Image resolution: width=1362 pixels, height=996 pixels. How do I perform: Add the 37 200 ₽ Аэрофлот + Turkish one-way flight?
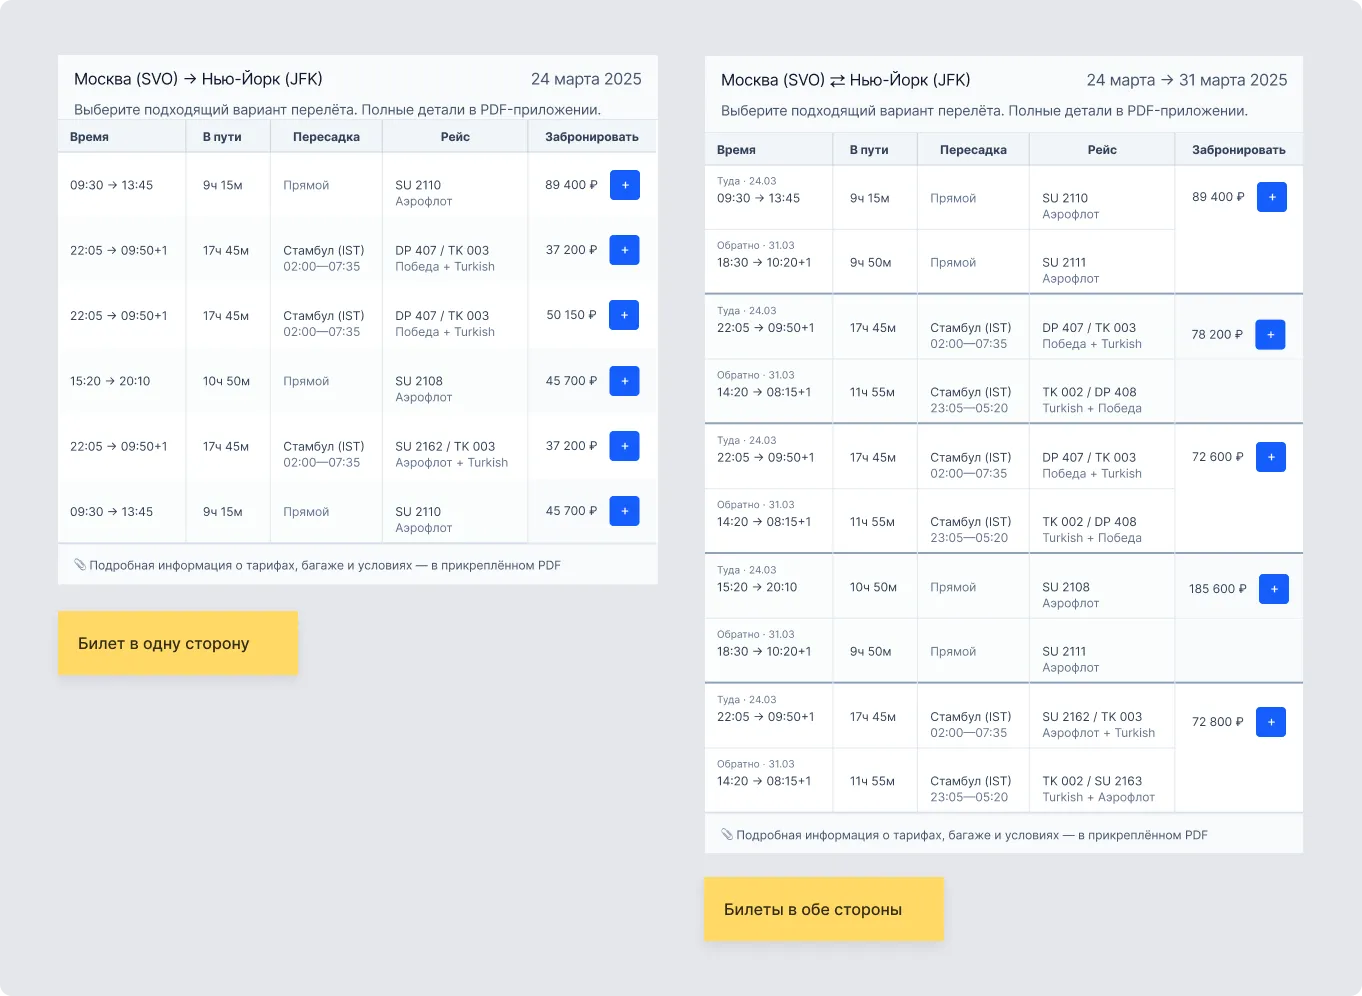pyautogui.click(x=624, y=446)
